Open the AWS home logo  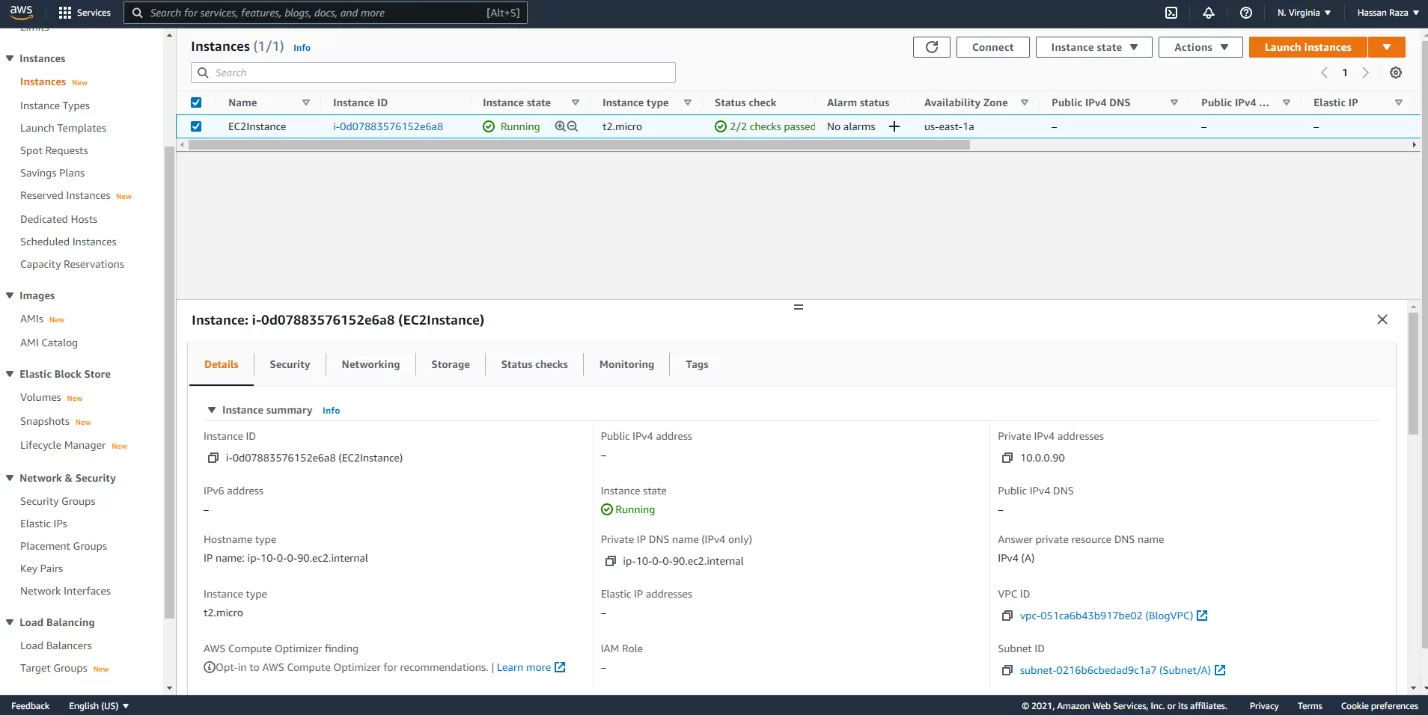coord(22,13)
